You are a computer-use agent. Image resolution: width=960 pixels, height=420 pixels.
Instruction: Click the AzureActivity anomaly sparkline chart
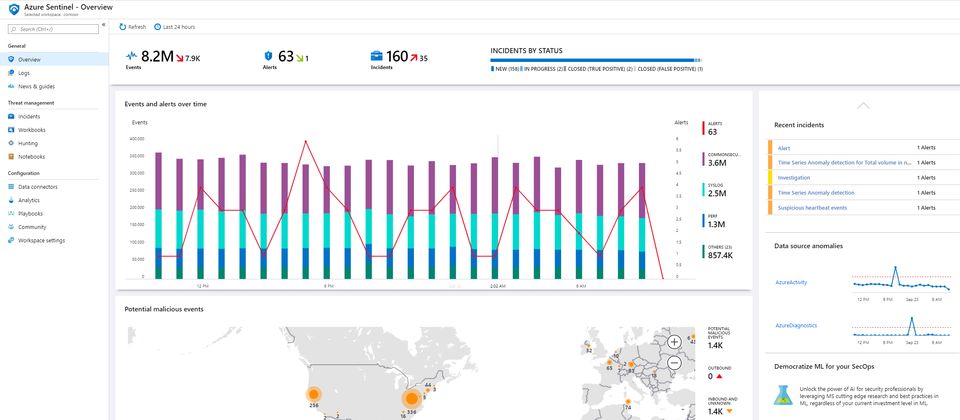(x=901, y=279)
